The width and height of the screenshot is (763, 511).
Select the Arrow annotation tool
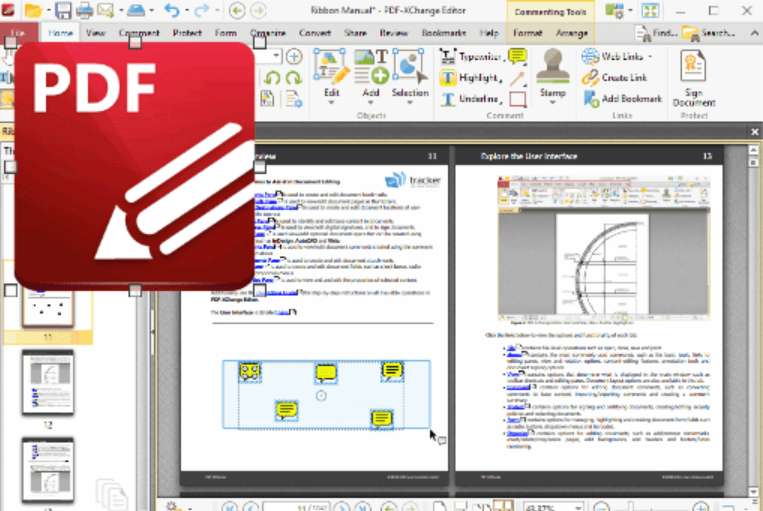(x=517, y=78)
